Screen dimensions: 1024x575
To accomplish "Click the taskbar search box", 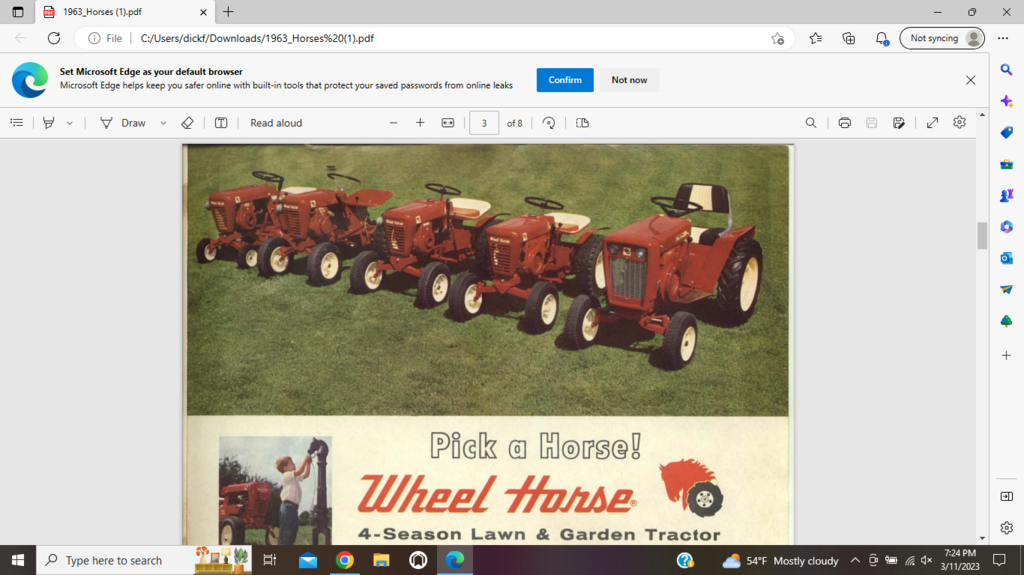I will tap(144, 560).
